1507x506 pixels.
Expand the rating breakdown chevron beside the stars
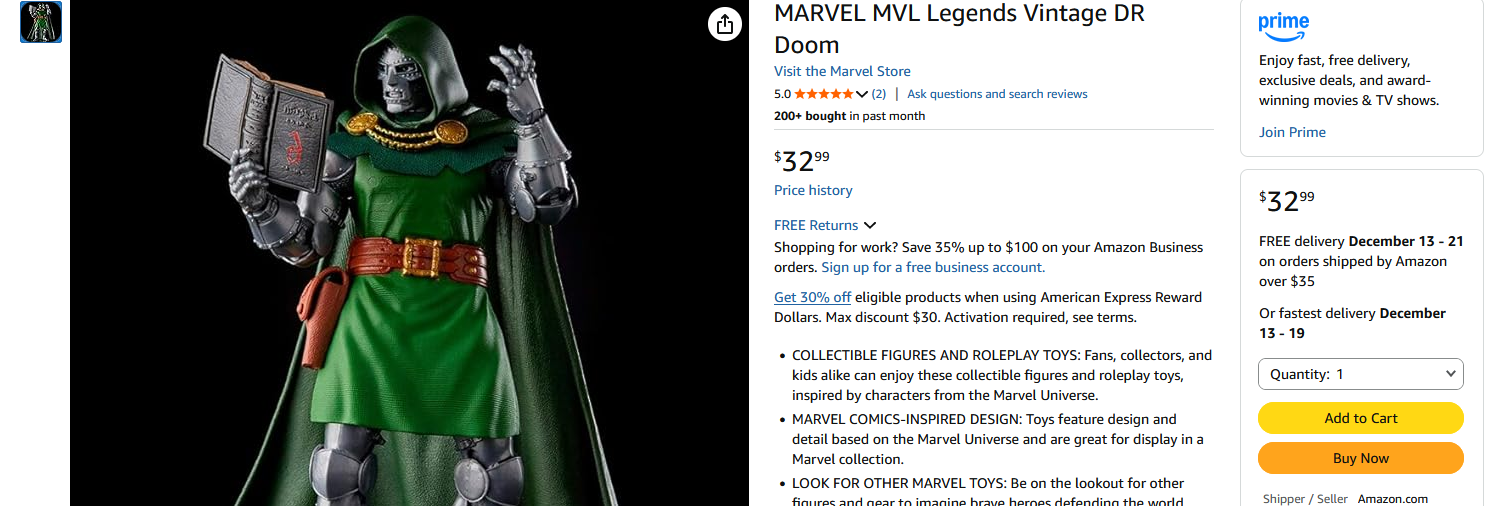(862, 94)
